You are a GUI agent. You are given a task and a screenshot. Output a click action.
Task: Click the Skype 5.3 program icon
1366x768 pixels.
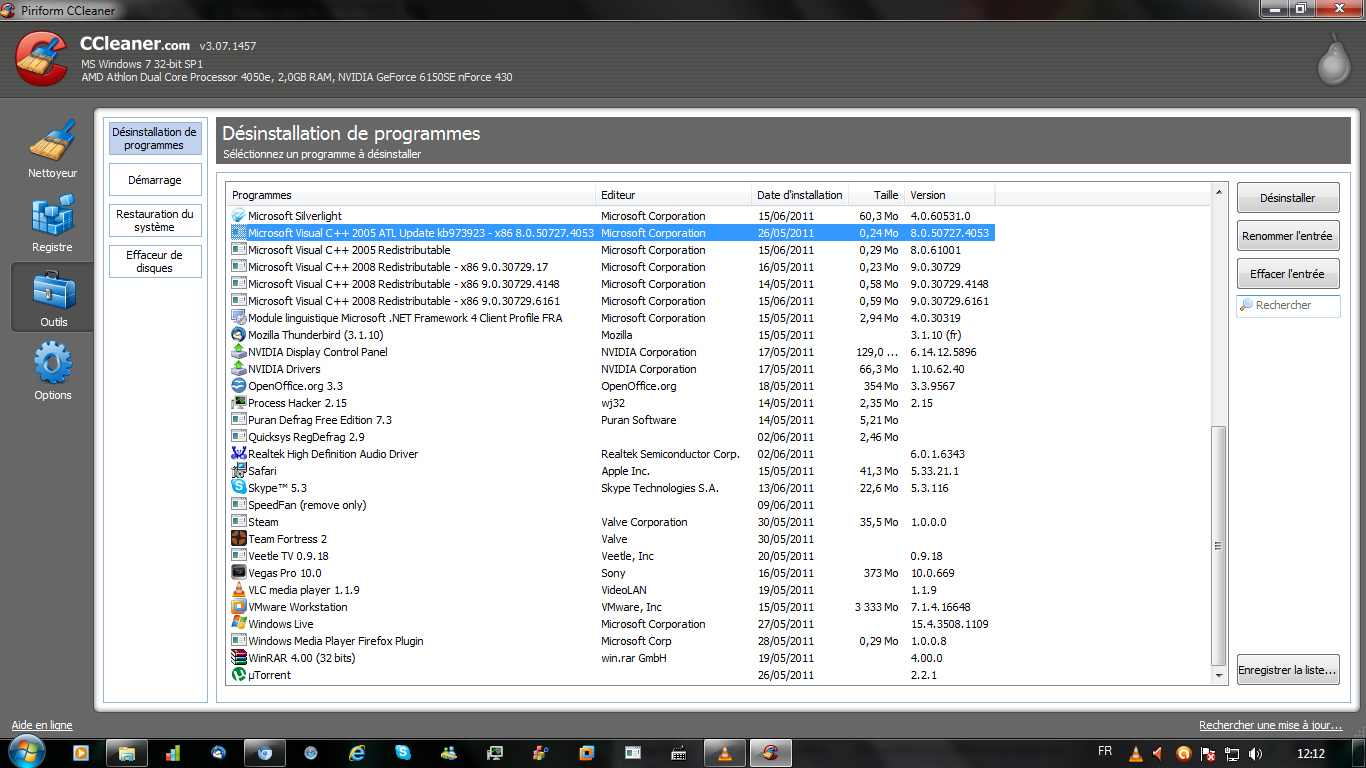tap(239, 488)
